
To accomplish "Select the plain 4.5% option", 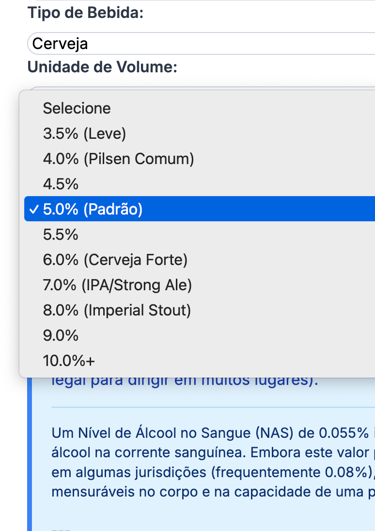I will click(200, 184).
